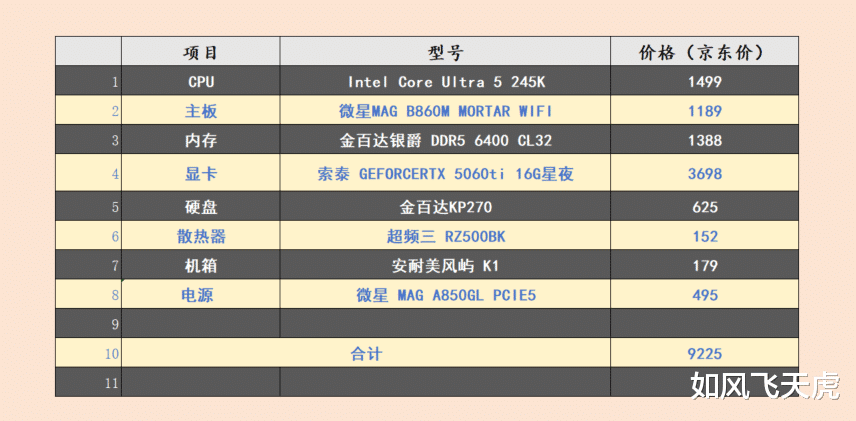Click the 型号 column header
856x421 pixels.
pyautogui.click(x=445, y=52)
